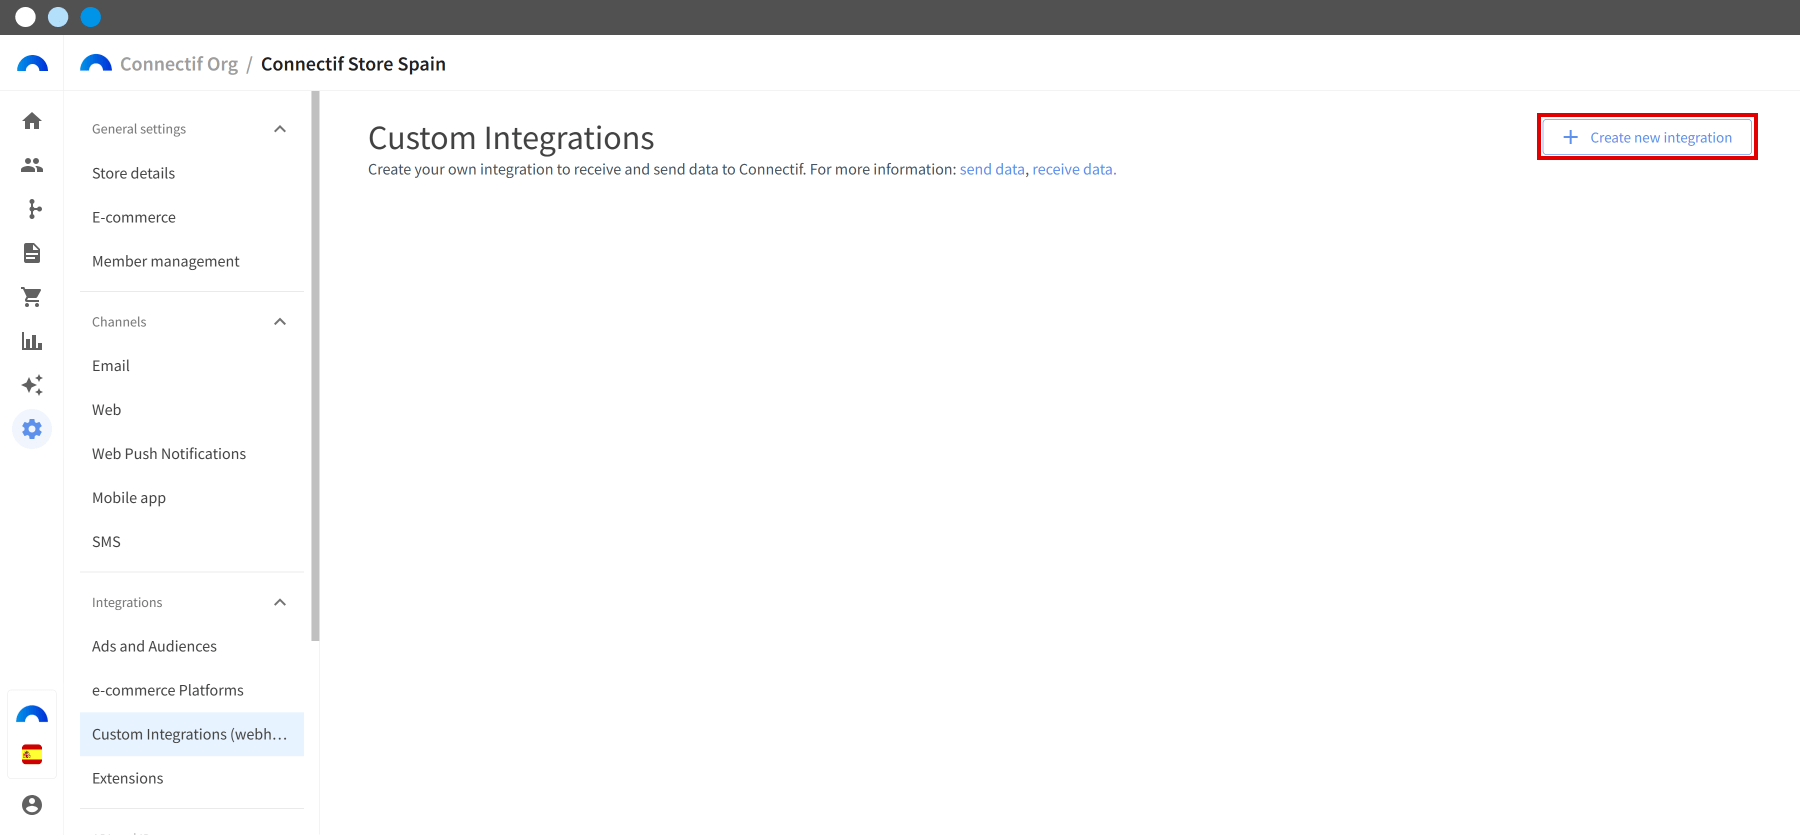Open the shopping cart icon
The width and height of the screenshot is (1800, 835).
(x=32, y=297)
